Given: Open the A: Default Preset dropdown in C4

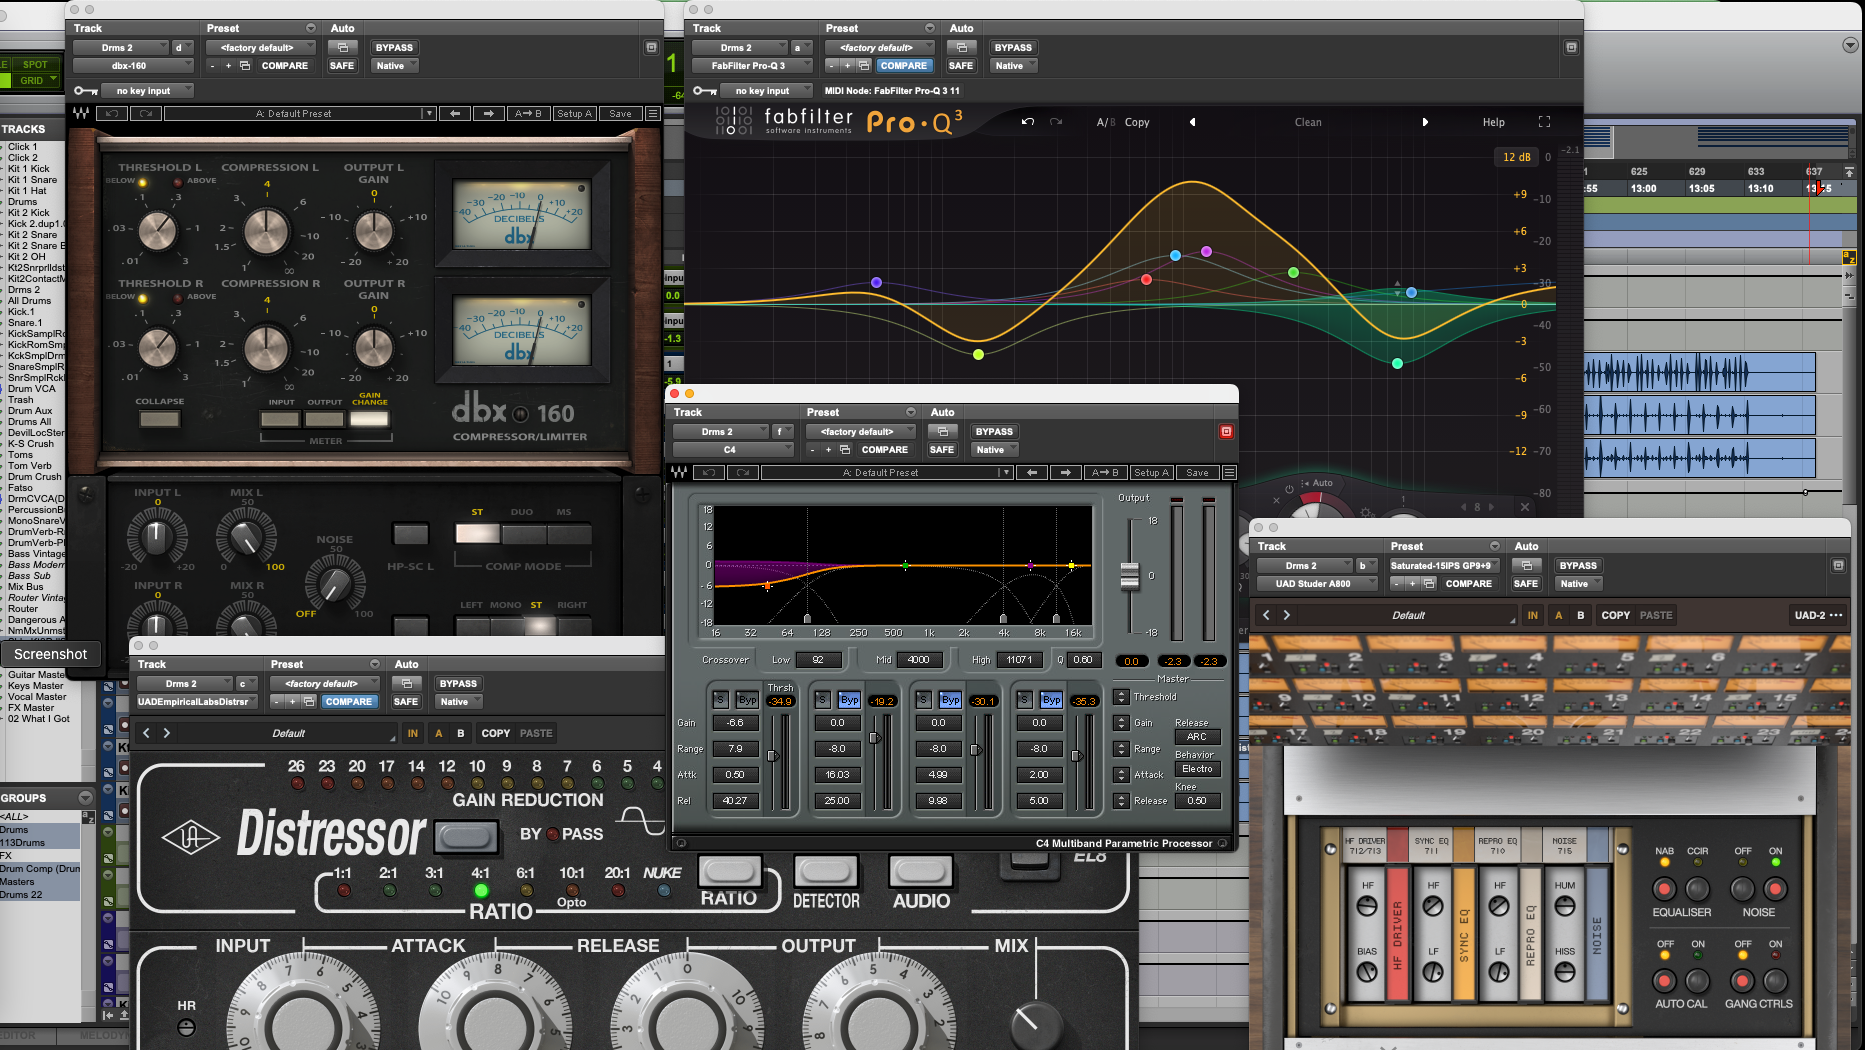Looking at the screenshot, I should tap(888, 473).
